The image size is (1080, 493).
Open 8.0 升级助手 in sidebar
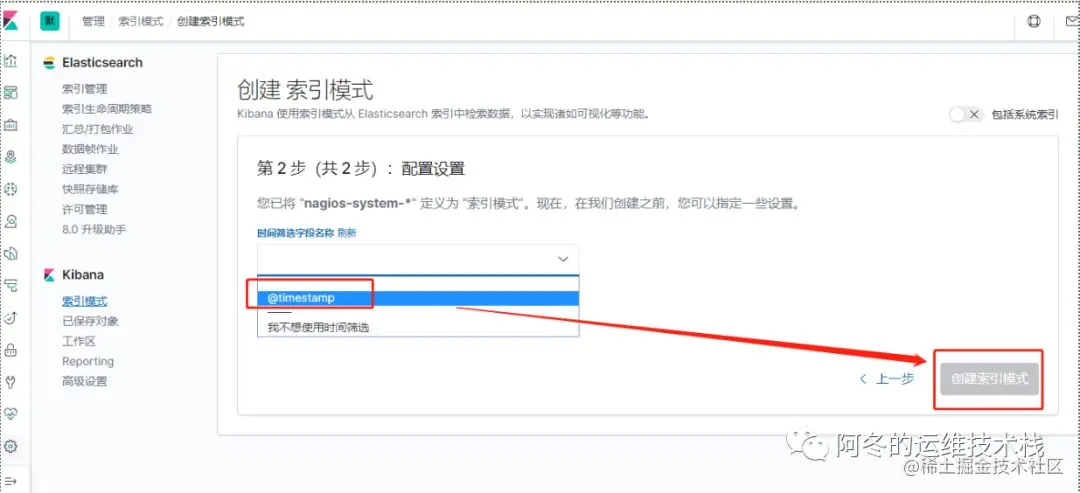tap(94, 229)
